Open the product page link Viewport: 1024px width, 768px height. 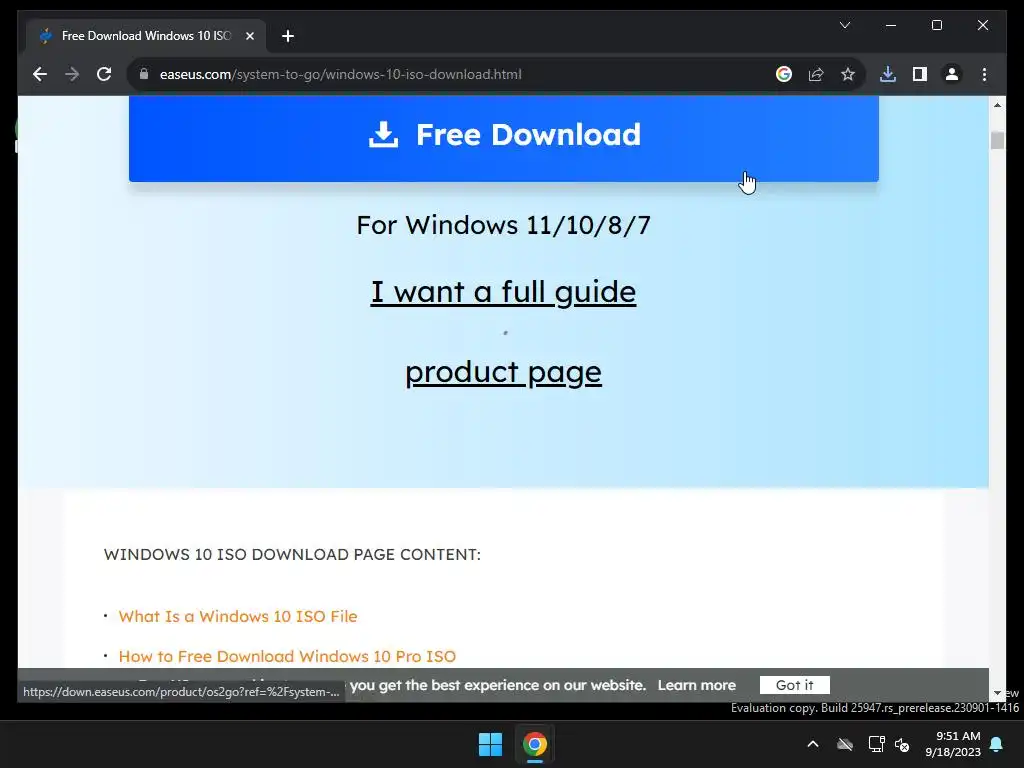click(x=504, y=372)
